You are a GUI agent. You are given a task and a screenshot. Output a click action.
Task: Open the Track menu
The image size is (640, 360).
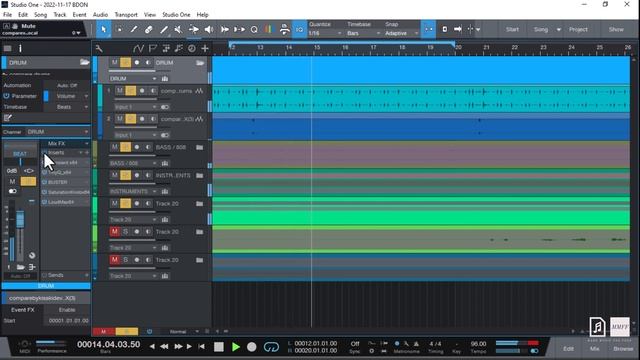(x=60, y=14)
